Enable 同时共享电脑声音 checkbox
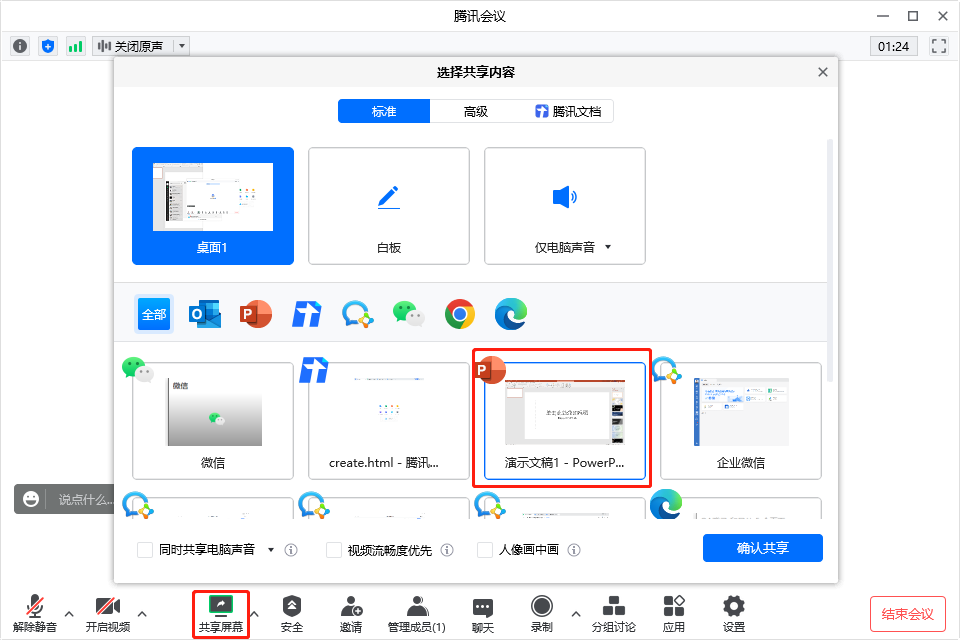This screenshot has height=640, width=960. coord(145,550)
